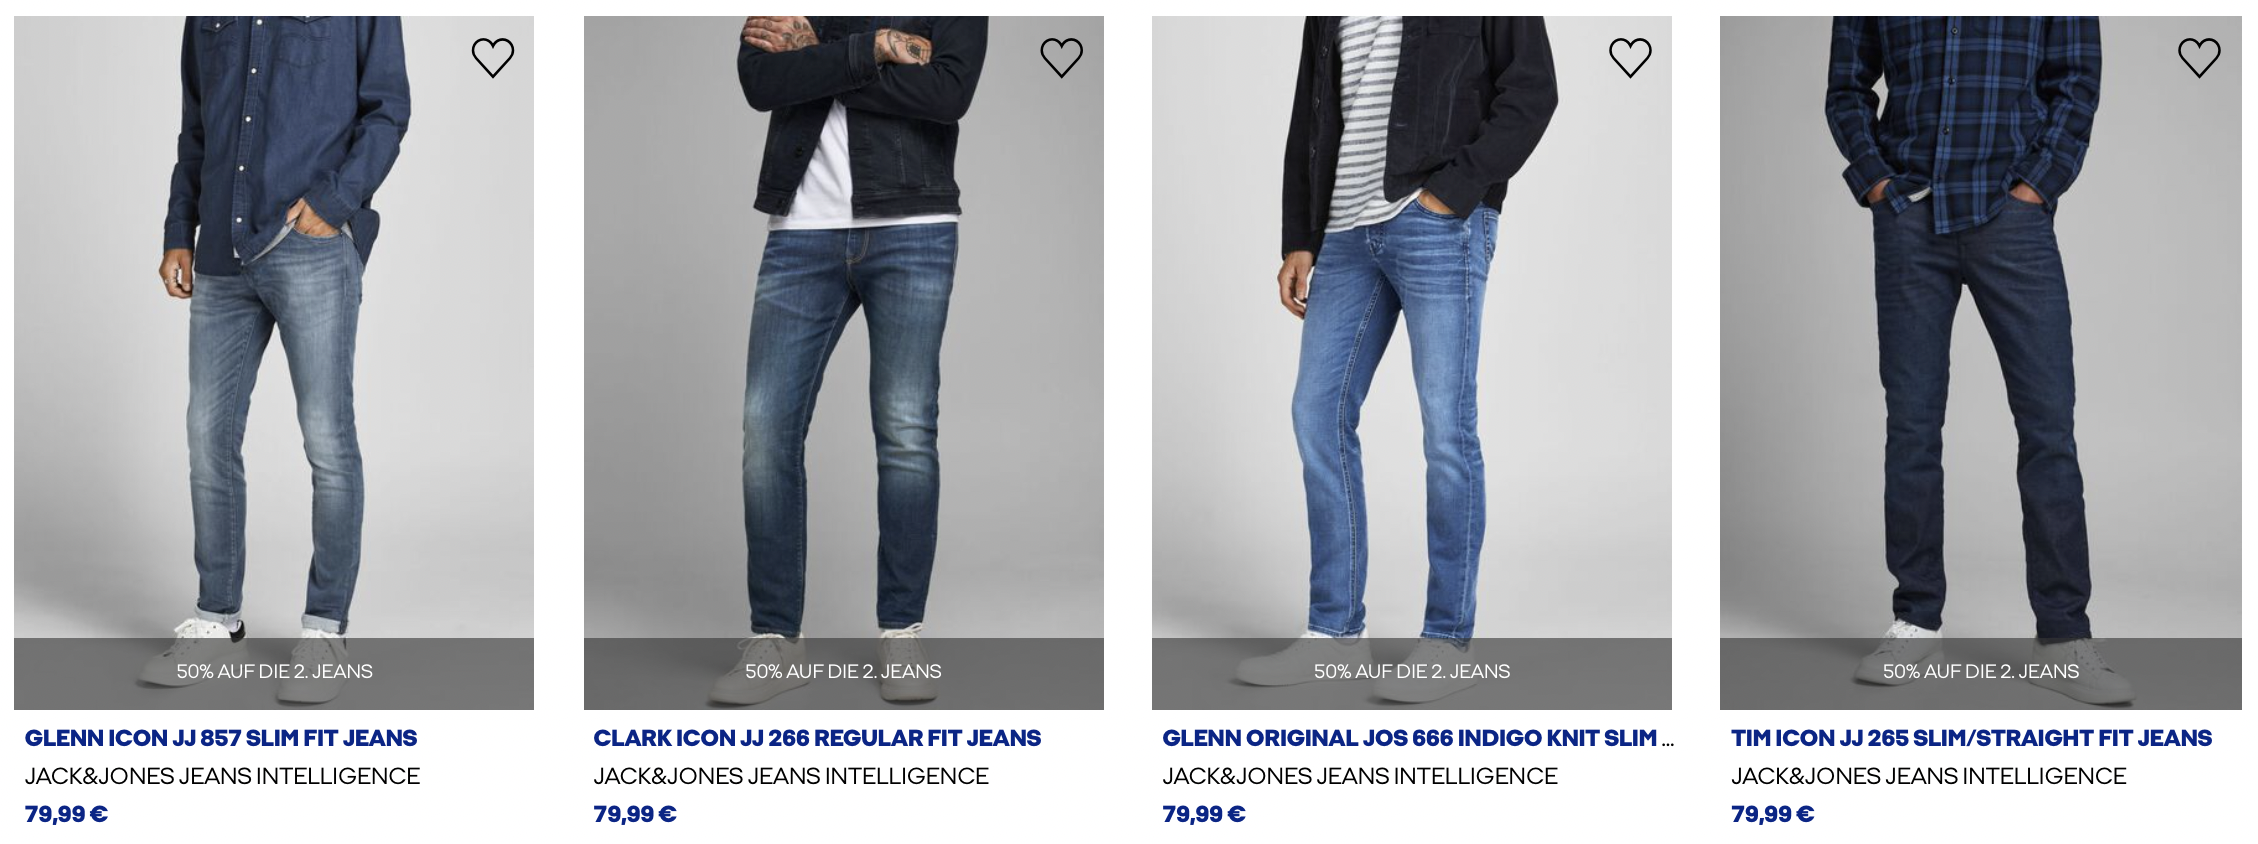Click 50% promo banner on Tim jeans

tap(1981, 673)
